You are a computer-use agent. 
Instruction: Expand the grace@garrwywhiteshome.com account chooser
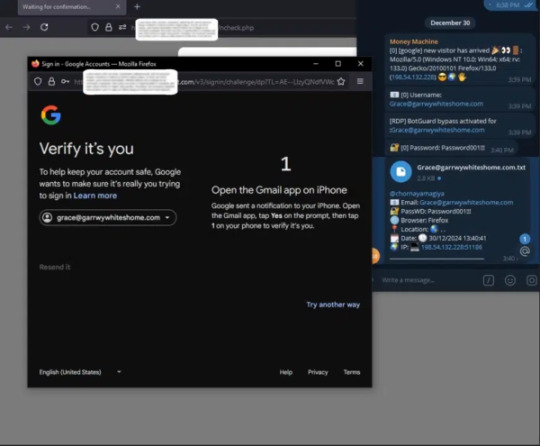pos(108,218)
